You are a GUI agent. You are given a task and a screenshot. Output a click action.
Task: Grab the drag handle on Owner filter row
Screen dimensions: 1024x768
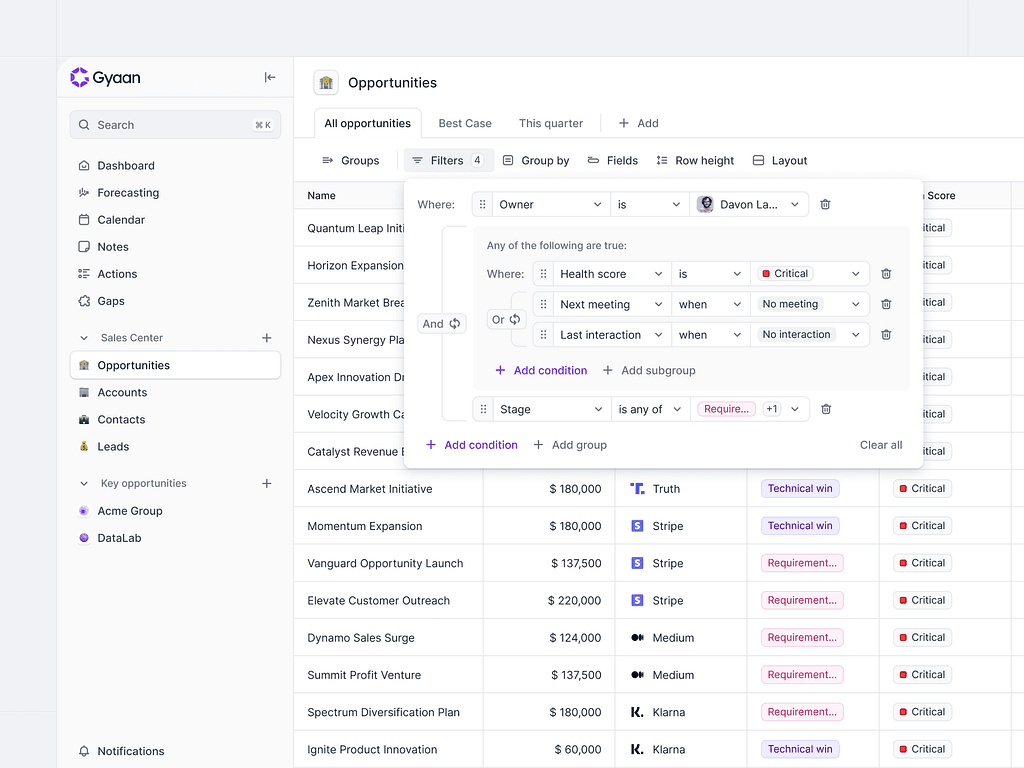click(483, 204)
